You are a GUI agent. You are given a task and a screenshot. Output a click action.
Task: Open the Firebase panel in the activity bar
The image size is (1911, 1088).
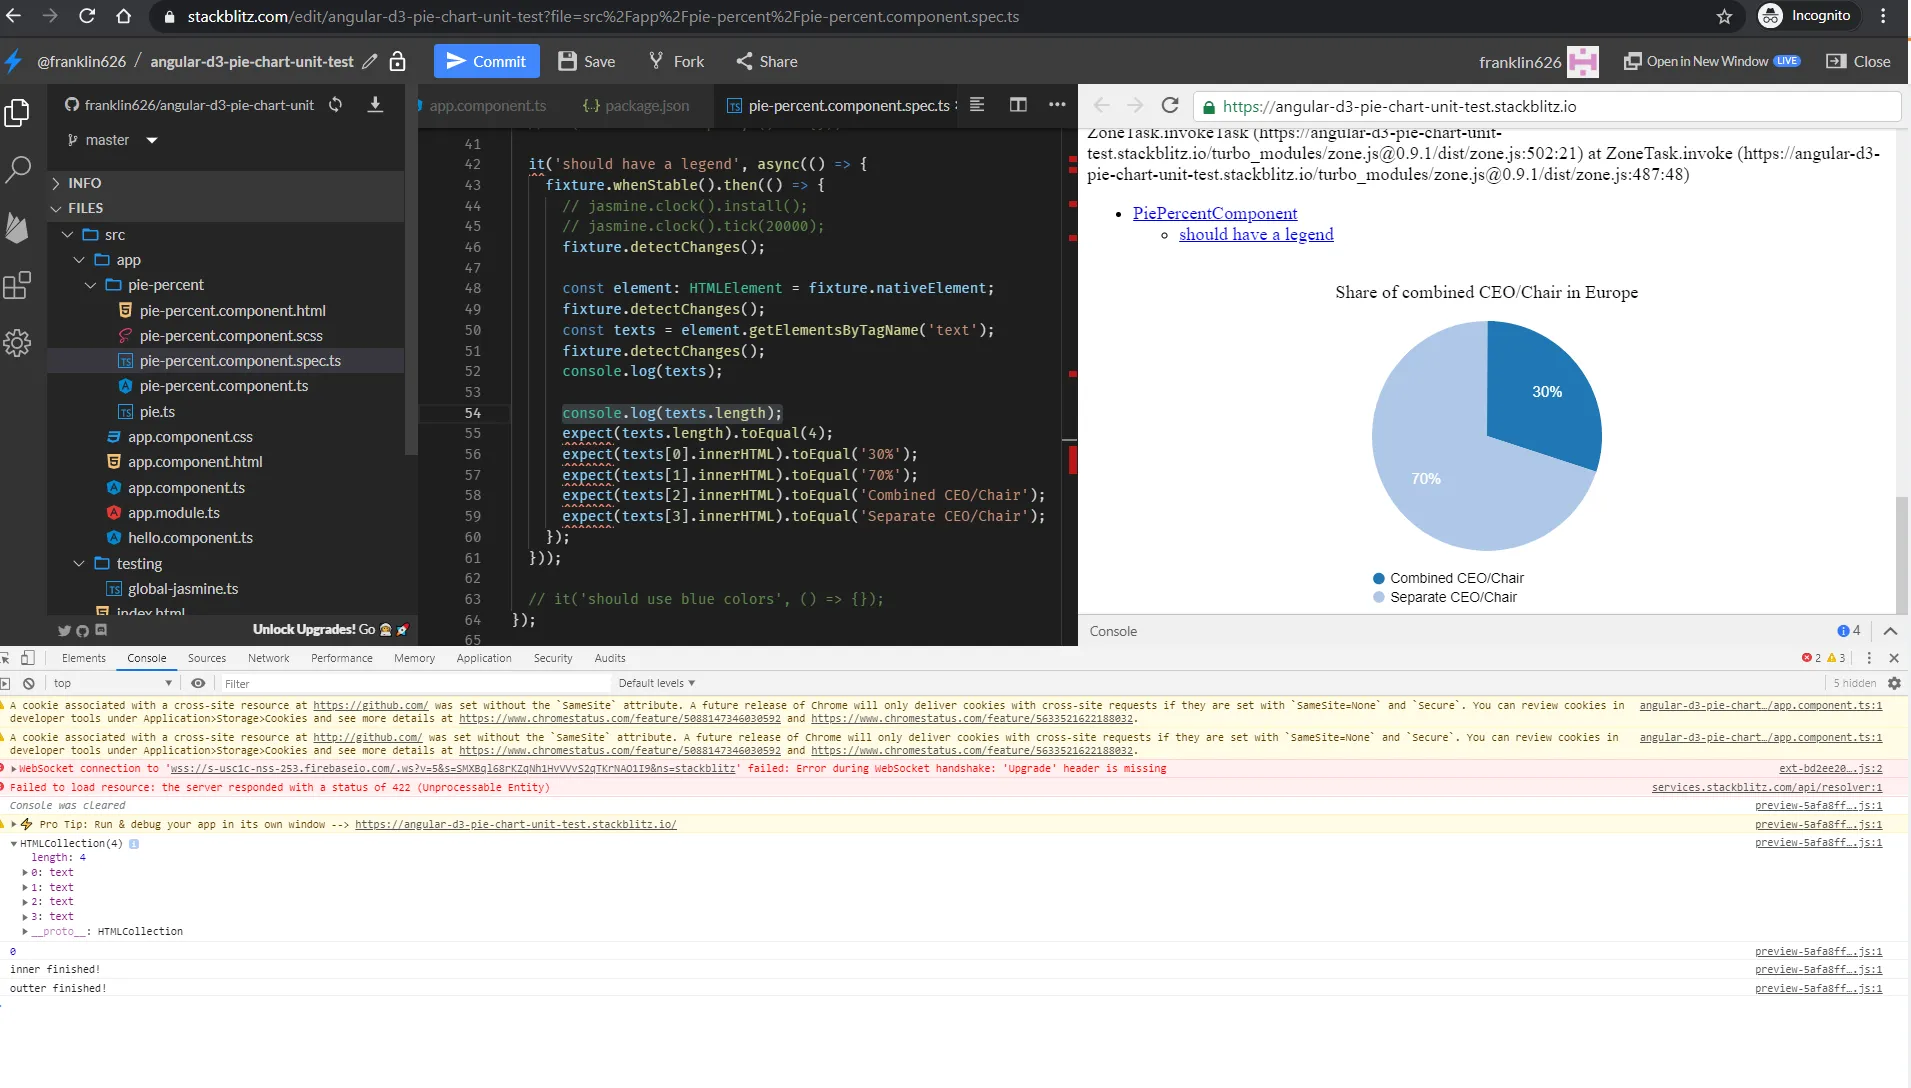pyautogui.click(x=17, y=228)
